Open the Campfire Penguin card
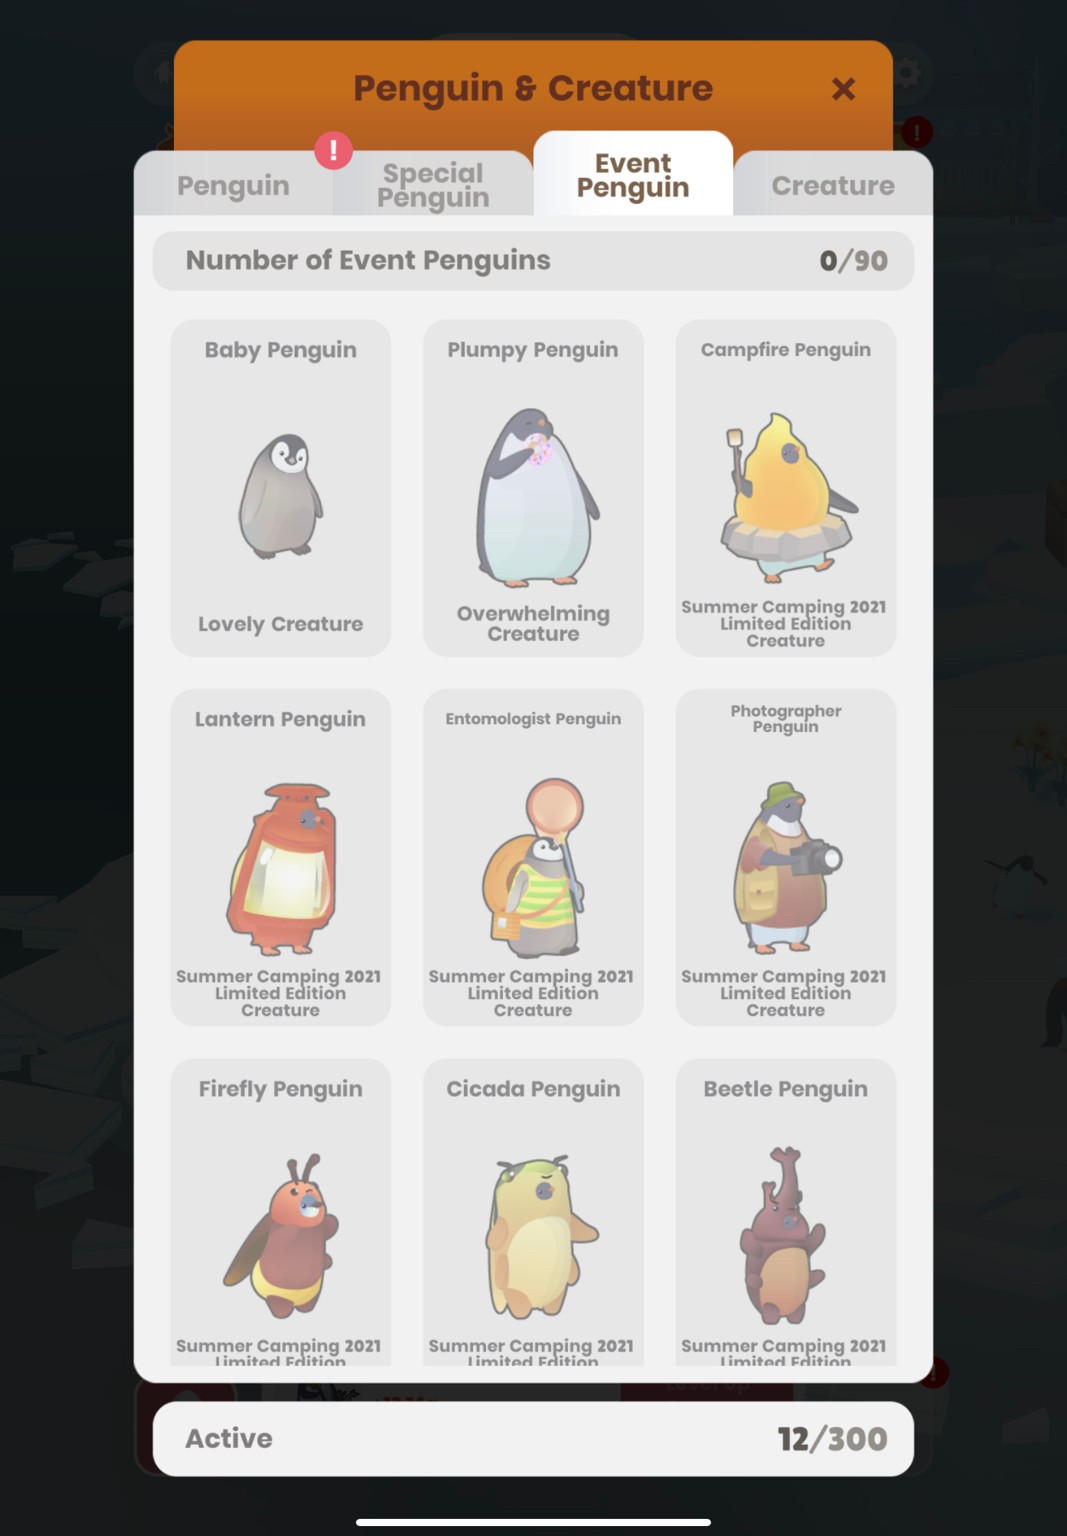 pyautogui.click(x=786, y=488)
